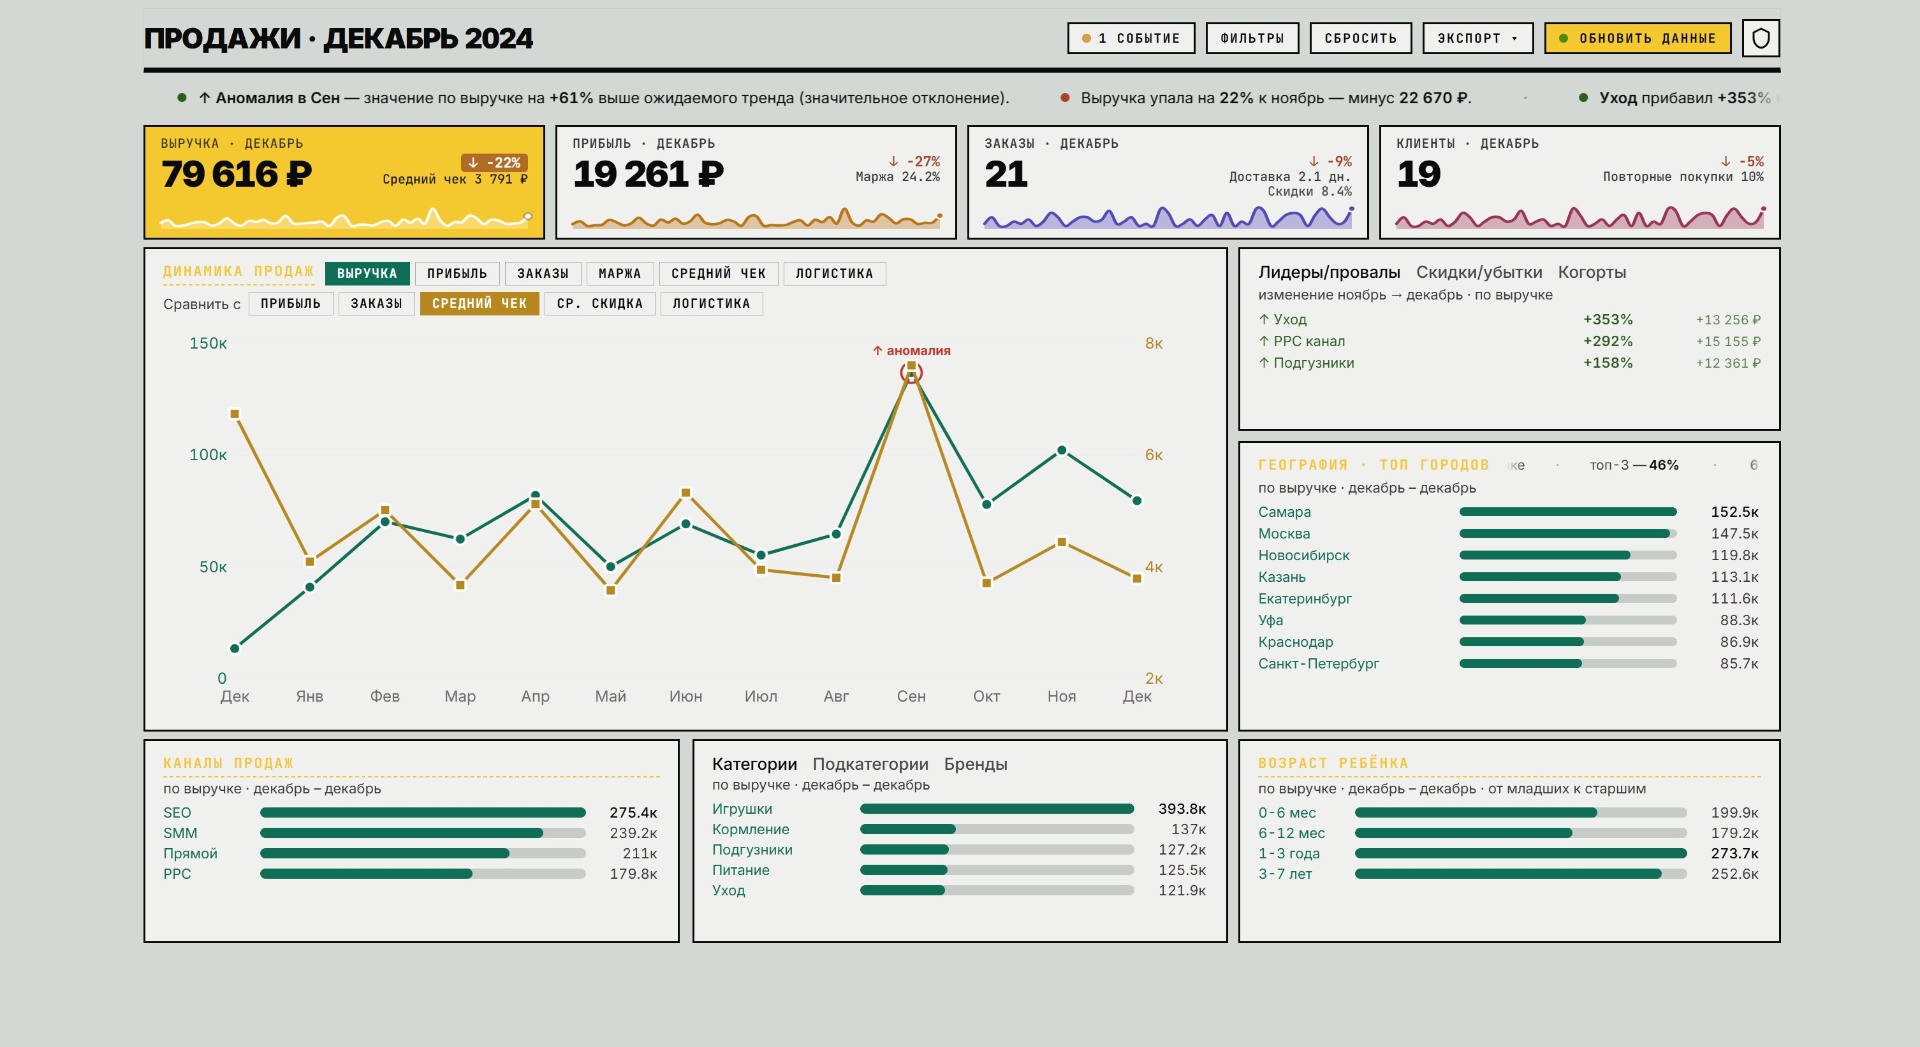The image size is (1920, 1047).
Task: Switch to Подкатегории tab
Action: pyautogui.click(x=870, y=764)
